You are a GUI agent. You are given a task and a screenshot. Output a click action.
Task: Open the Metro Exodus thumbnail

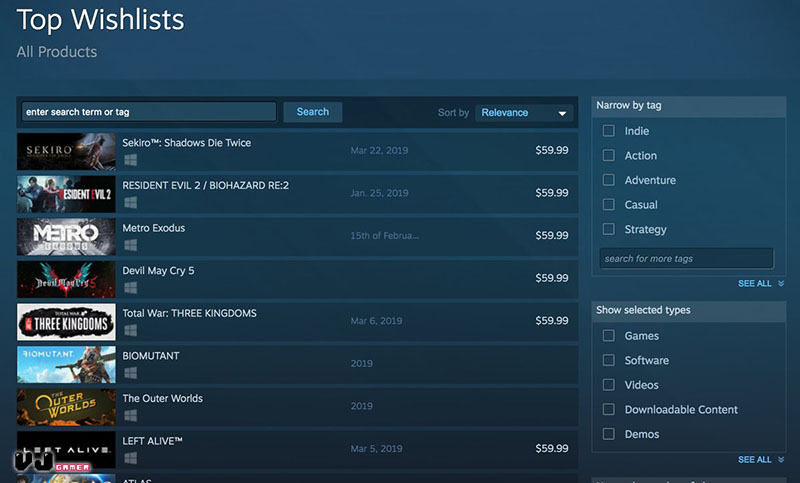[66, 237]
